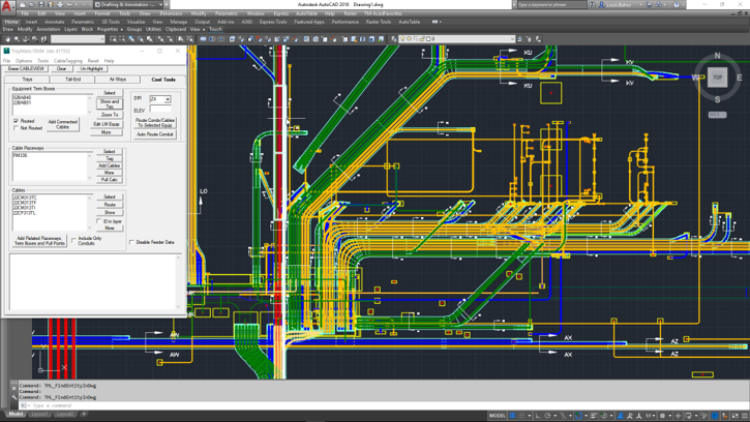Click the TOP face of the ViewCube
Screen dimensions: 750x422
coord(716,76)
